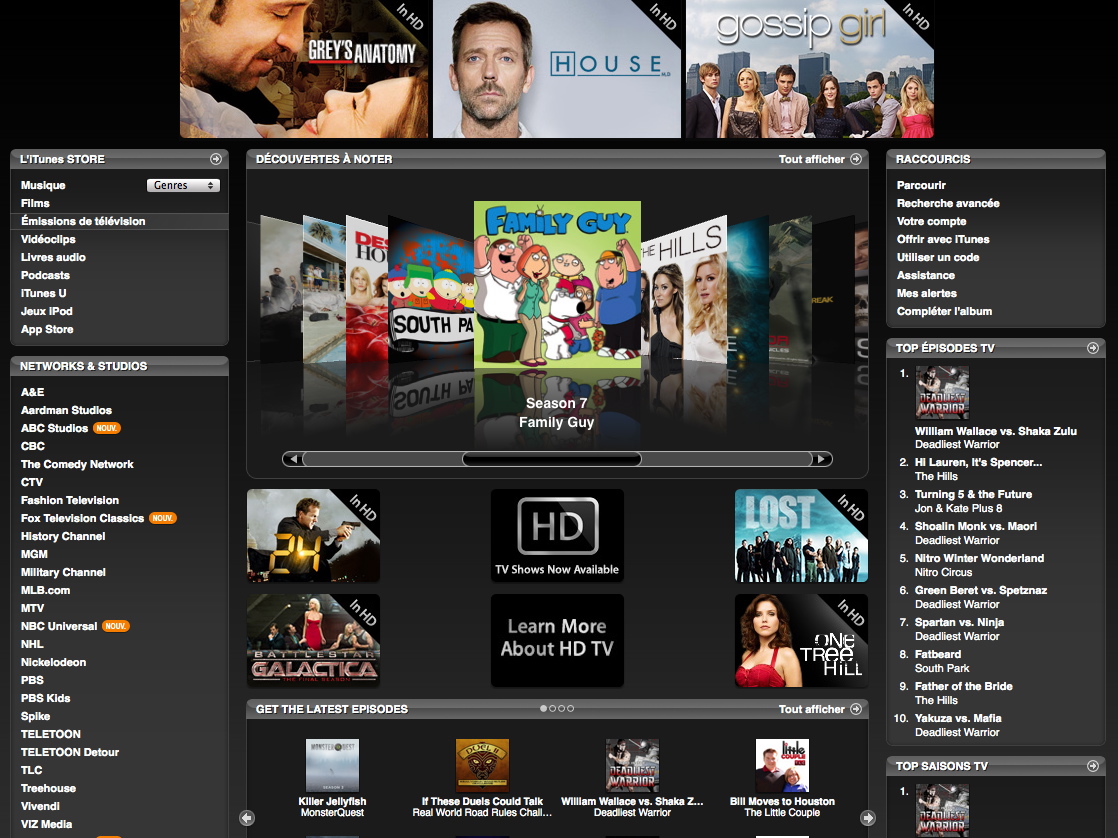Click Learn More About HD TV tile
This screenshot has height=838, width=1118.
pyautogui.click(x=558, y=640)
